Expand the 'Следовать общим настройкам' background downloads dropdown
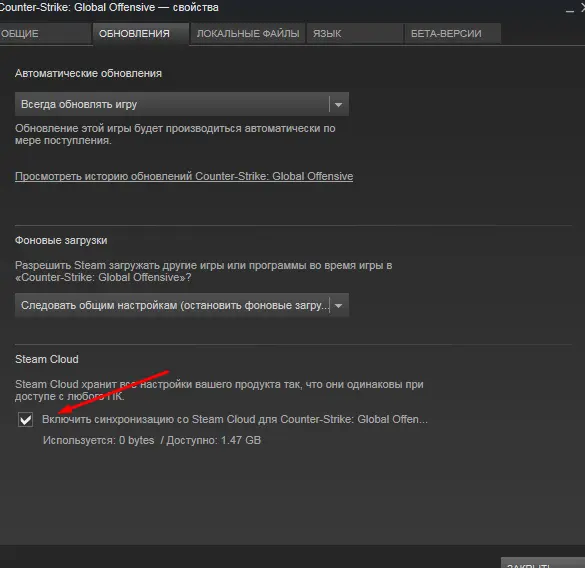The image size is (585, 568). pyautogui.click(x=182, y=305)
